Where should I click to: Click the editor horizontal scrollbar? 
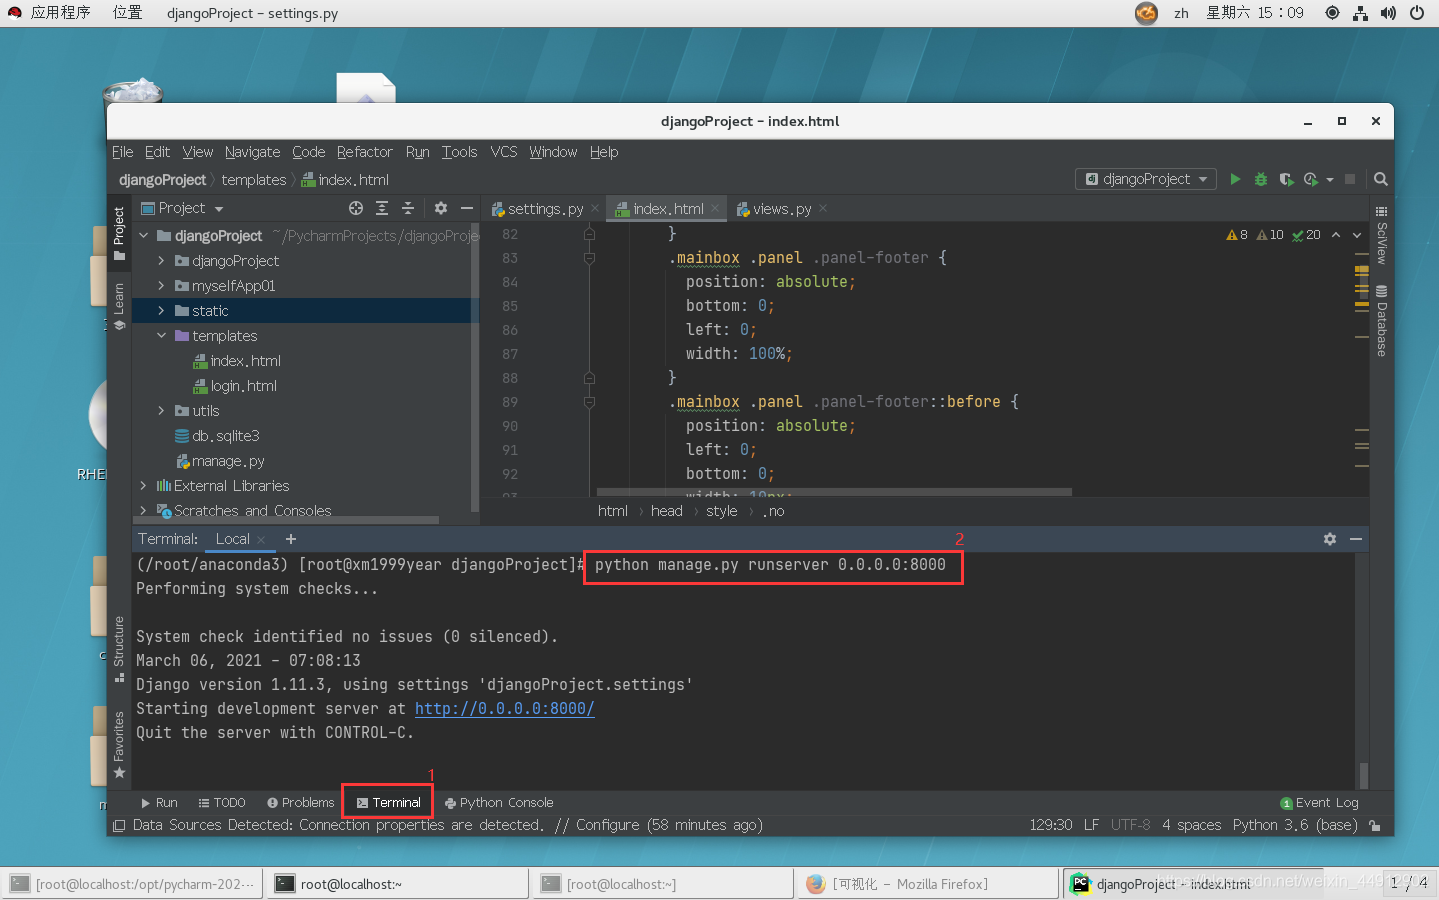834,492
